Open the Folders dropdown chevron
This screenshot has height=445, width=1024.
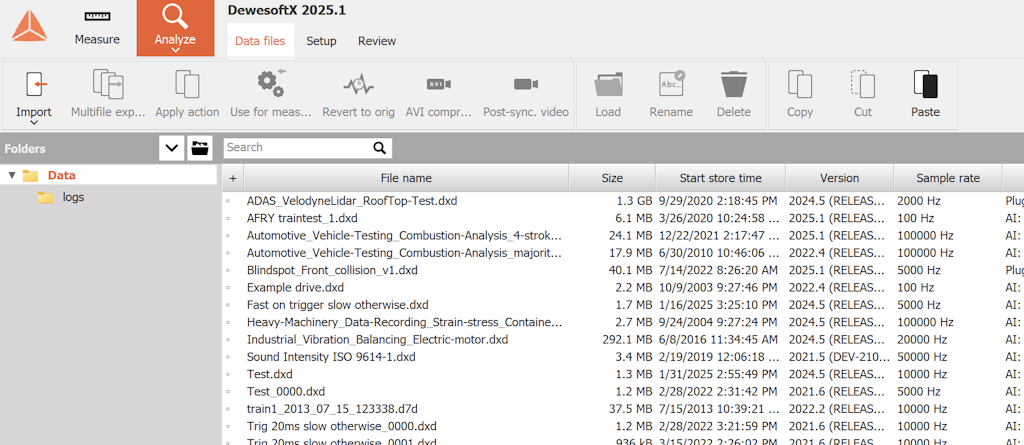click(x=172, y=148)
